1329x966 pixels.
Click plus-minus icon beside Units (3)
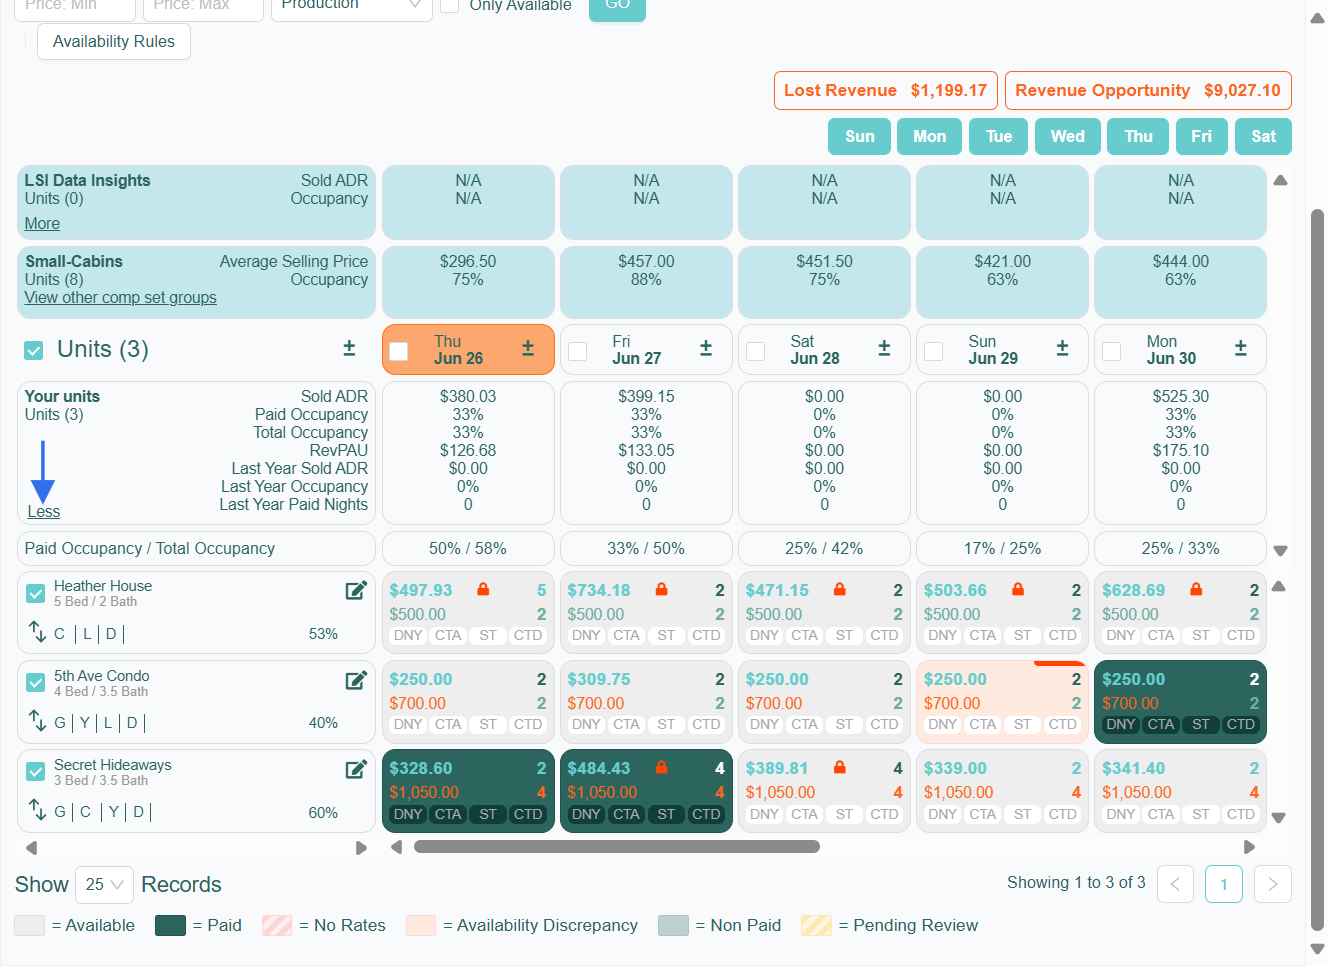(349, 348)
